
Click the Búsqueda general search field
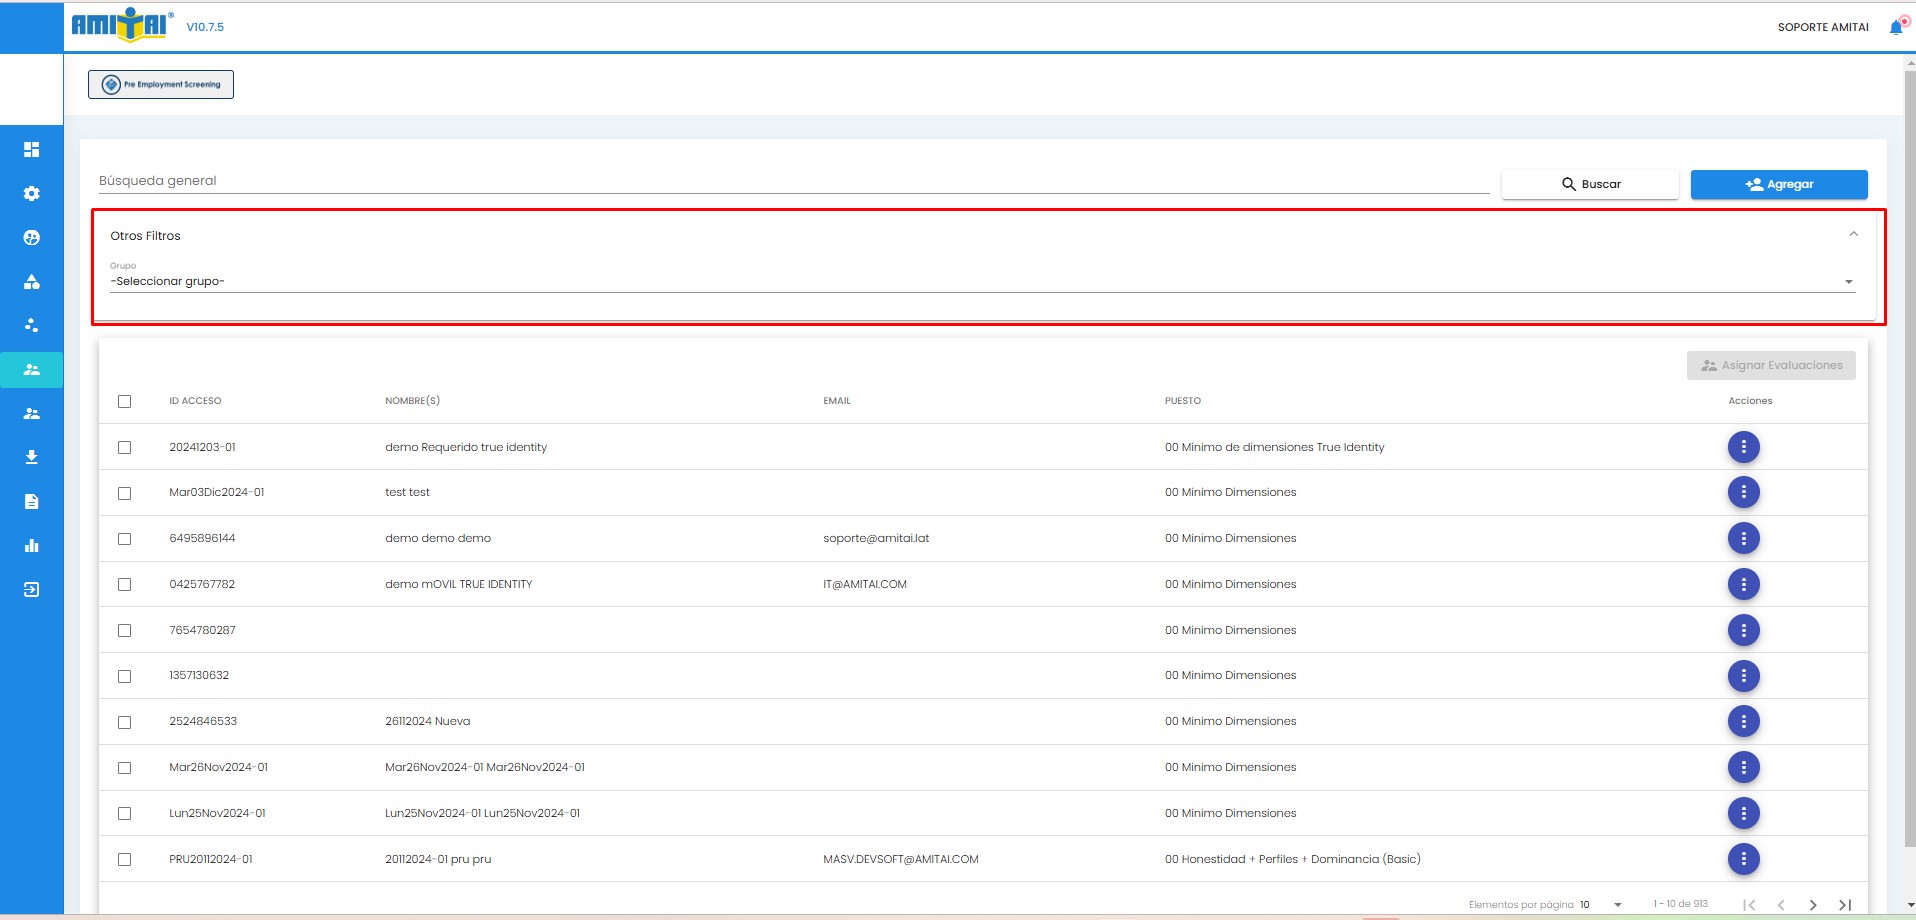[792, 181]
